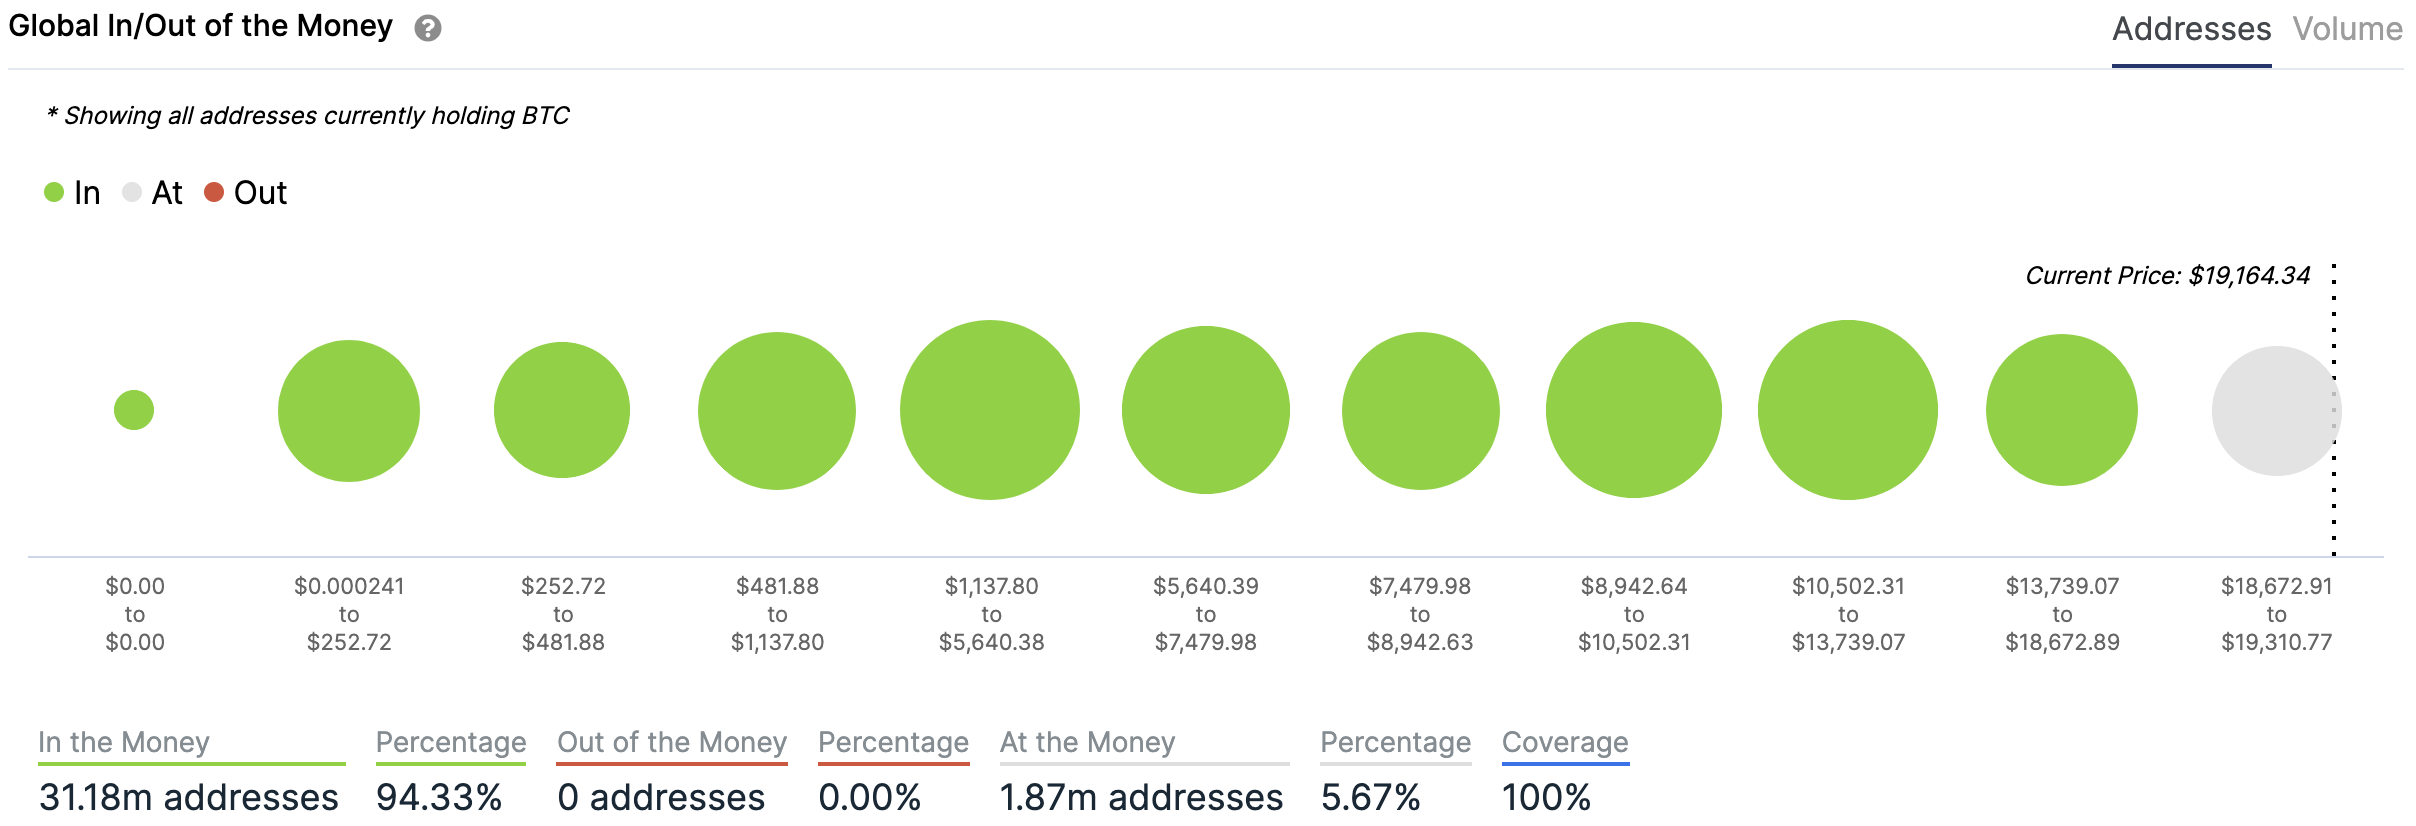Toggle the red Out legend item
This screenshot has height=826, width=2416.
coord(246,192)
